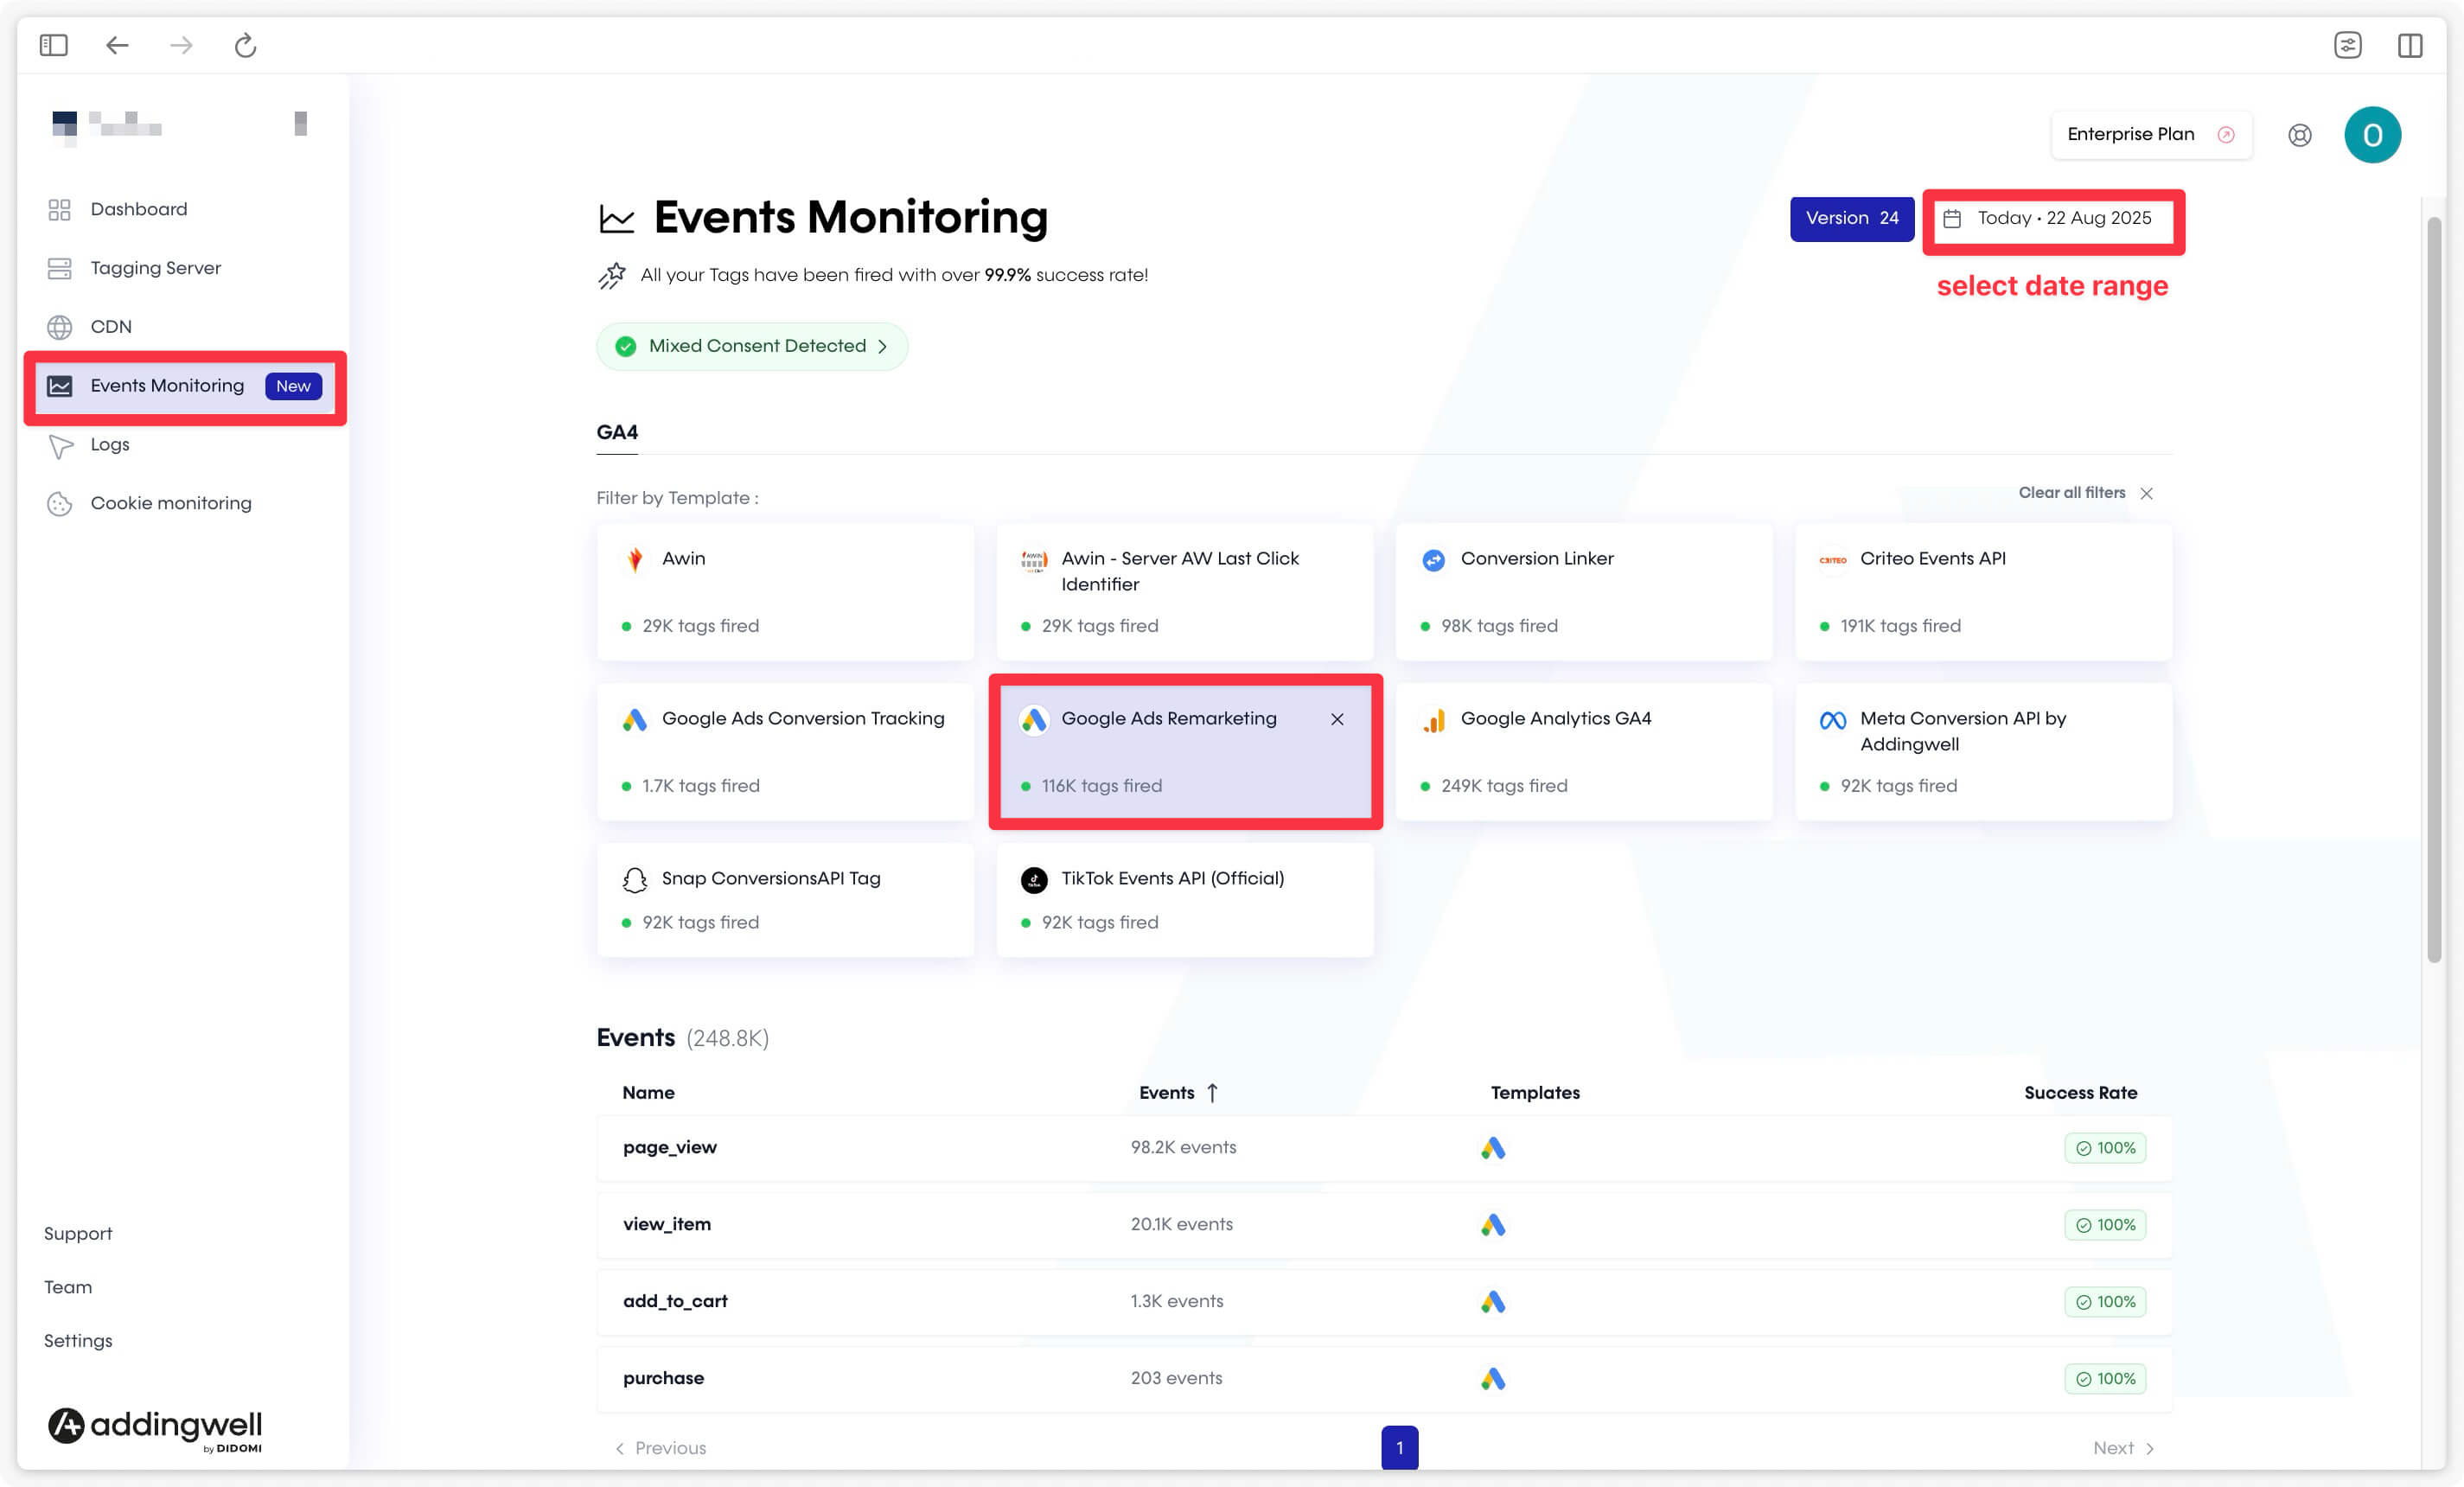The image size is (2464, 1487).
Task: Filter by Snap ConversionsAPI Tag
Action: click(x=785, y=899)
